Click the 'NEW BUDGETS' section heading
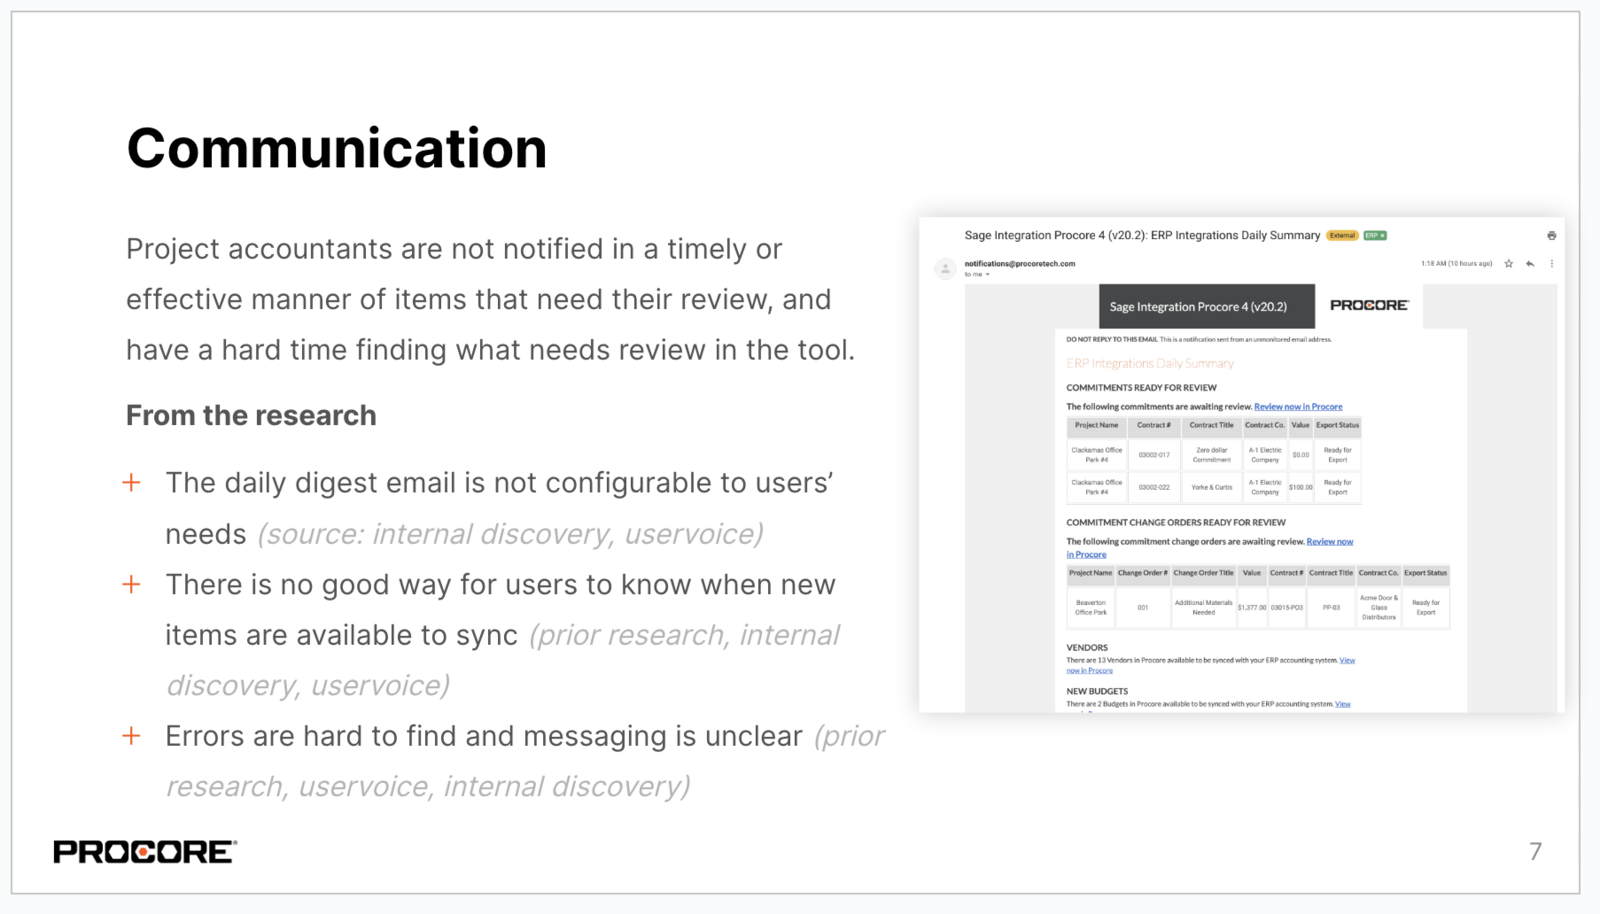 tap(1097, 691)
